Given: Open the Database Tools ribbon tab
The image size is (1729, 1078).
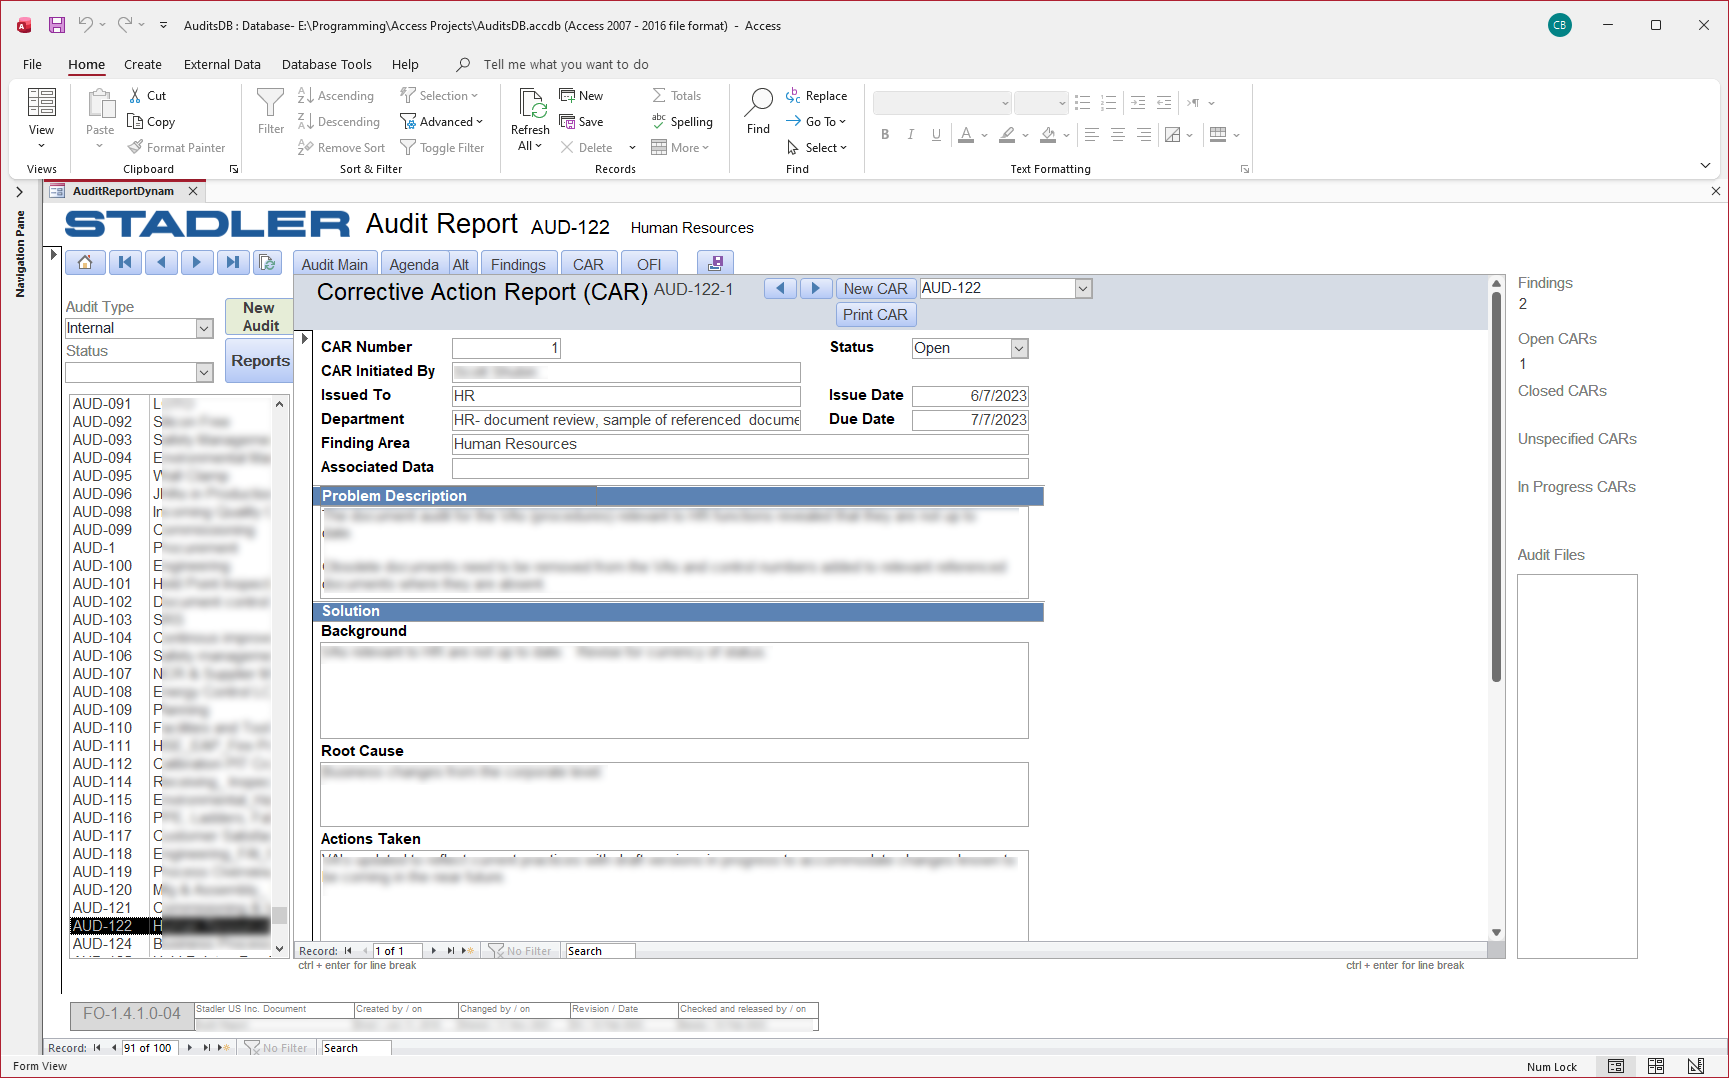Looking at the screenshot, I should point(326,64).
